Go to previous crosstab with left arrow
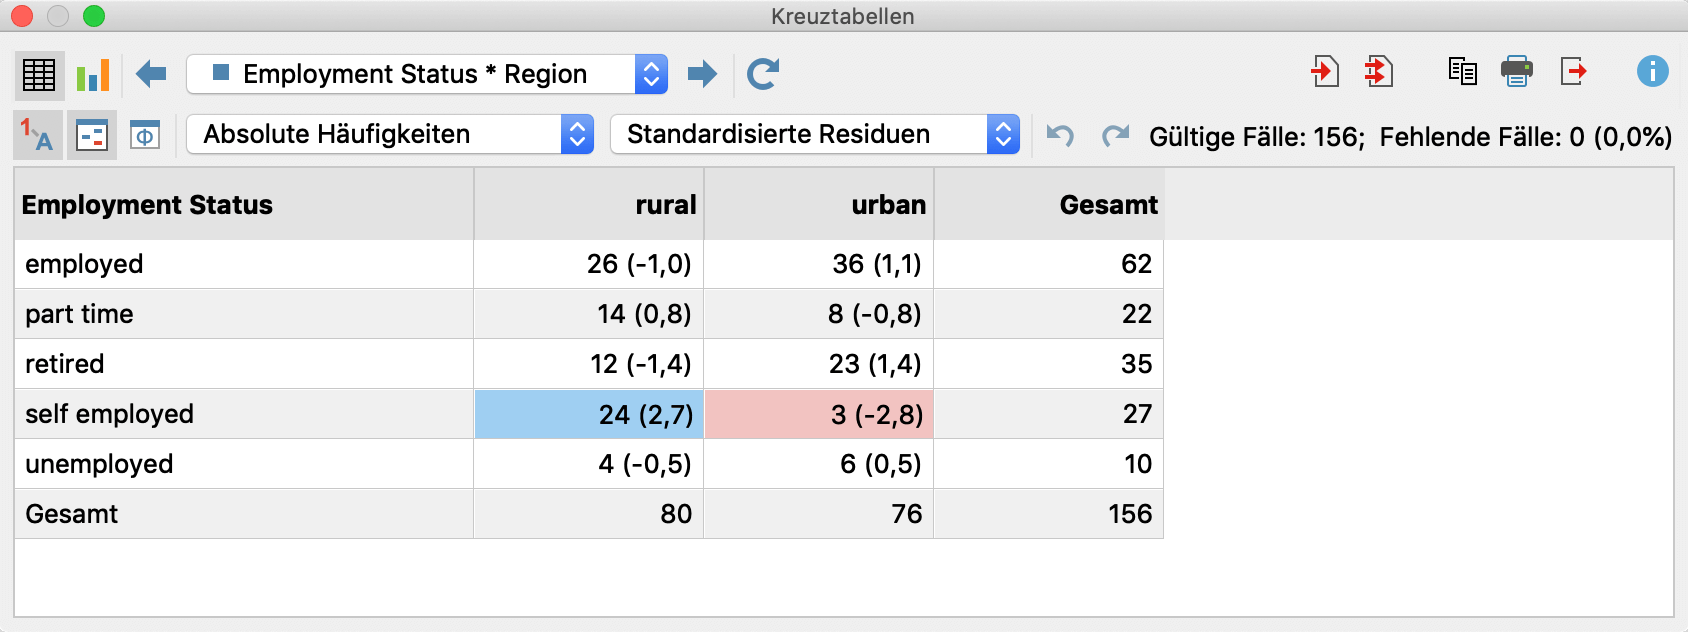This screenshot has width=1688, height=632. [151, 73]
